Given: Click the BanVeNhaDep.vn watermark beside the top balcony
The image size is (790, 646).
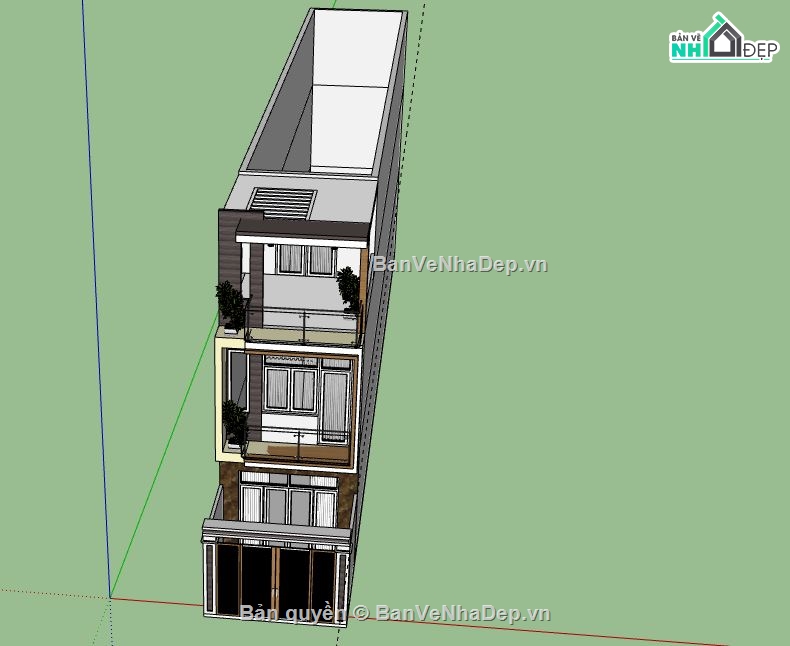Looking at the screenshot, I should pos(460,265).
